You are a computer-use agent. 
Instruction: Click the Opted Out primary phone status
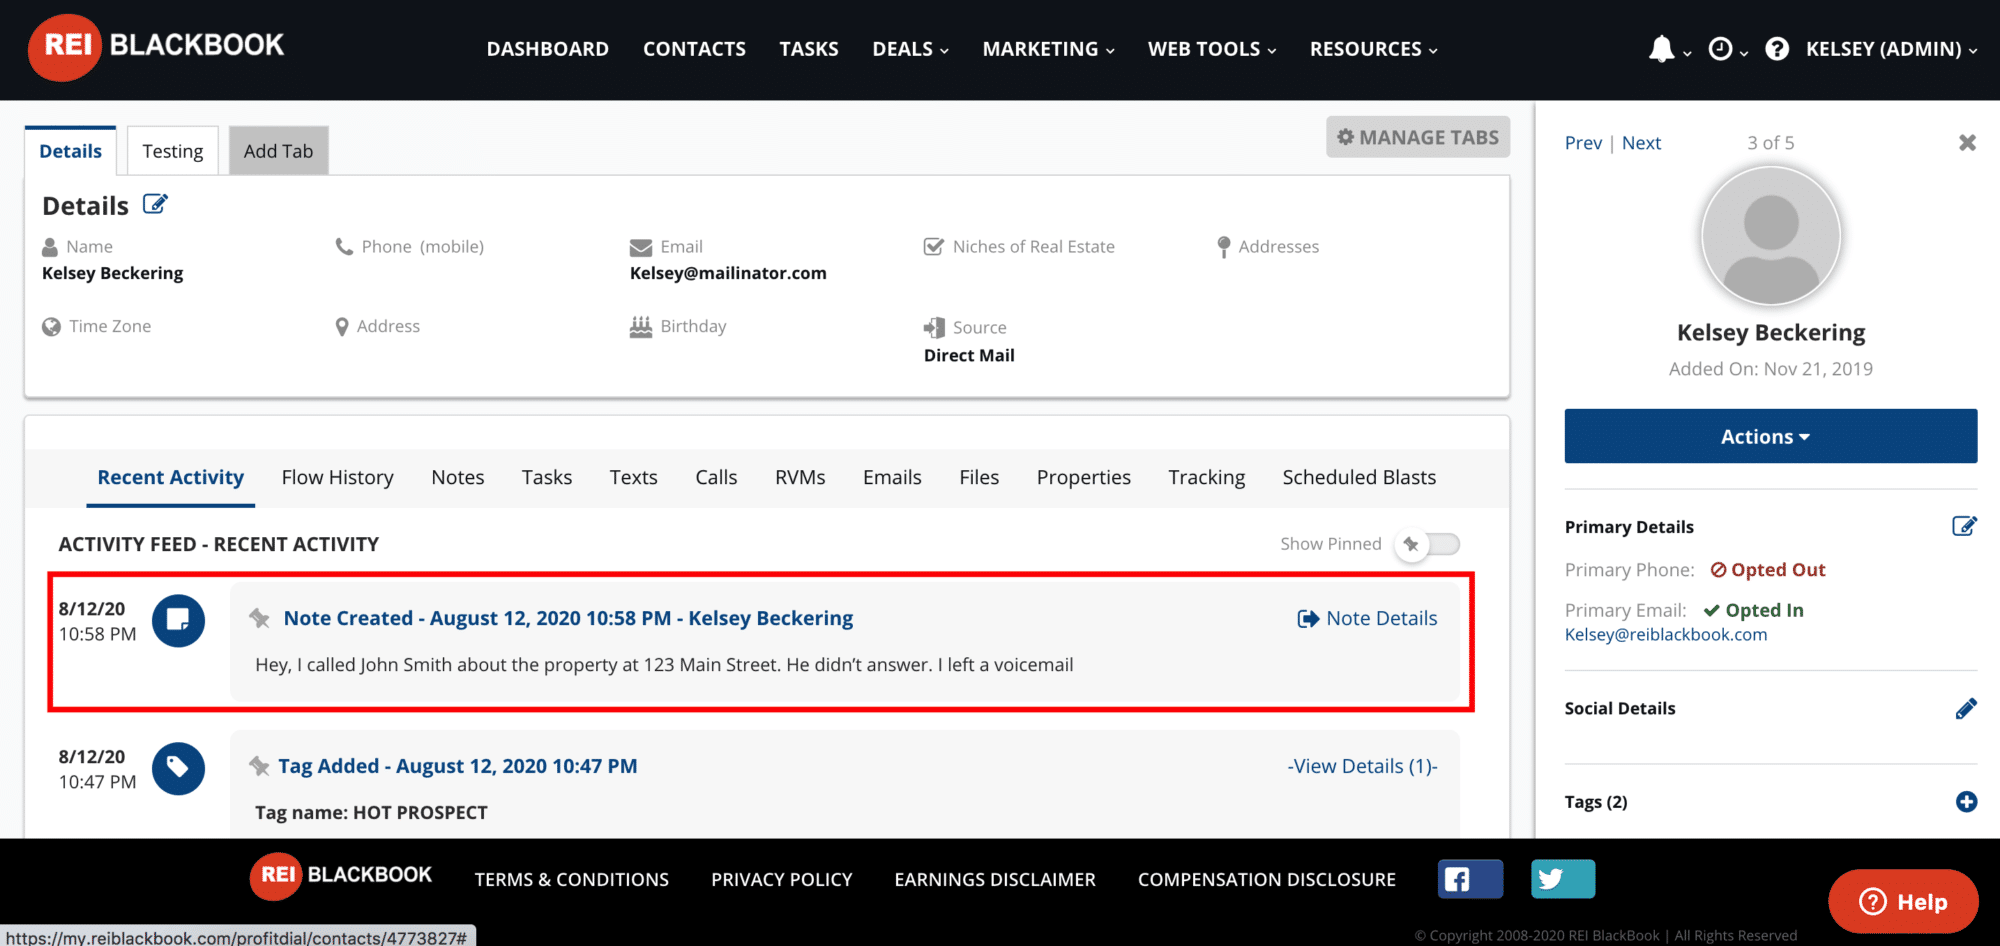pyautogui.click(x=1768, y=570)
